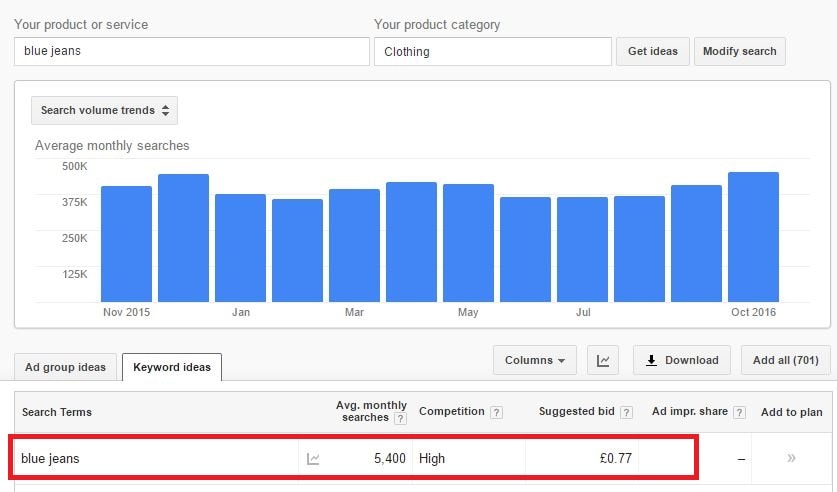Screen dimensions: 837x492
Task: Open trend chart icon in blue jeans row
Action: click(x=313, y=458)
